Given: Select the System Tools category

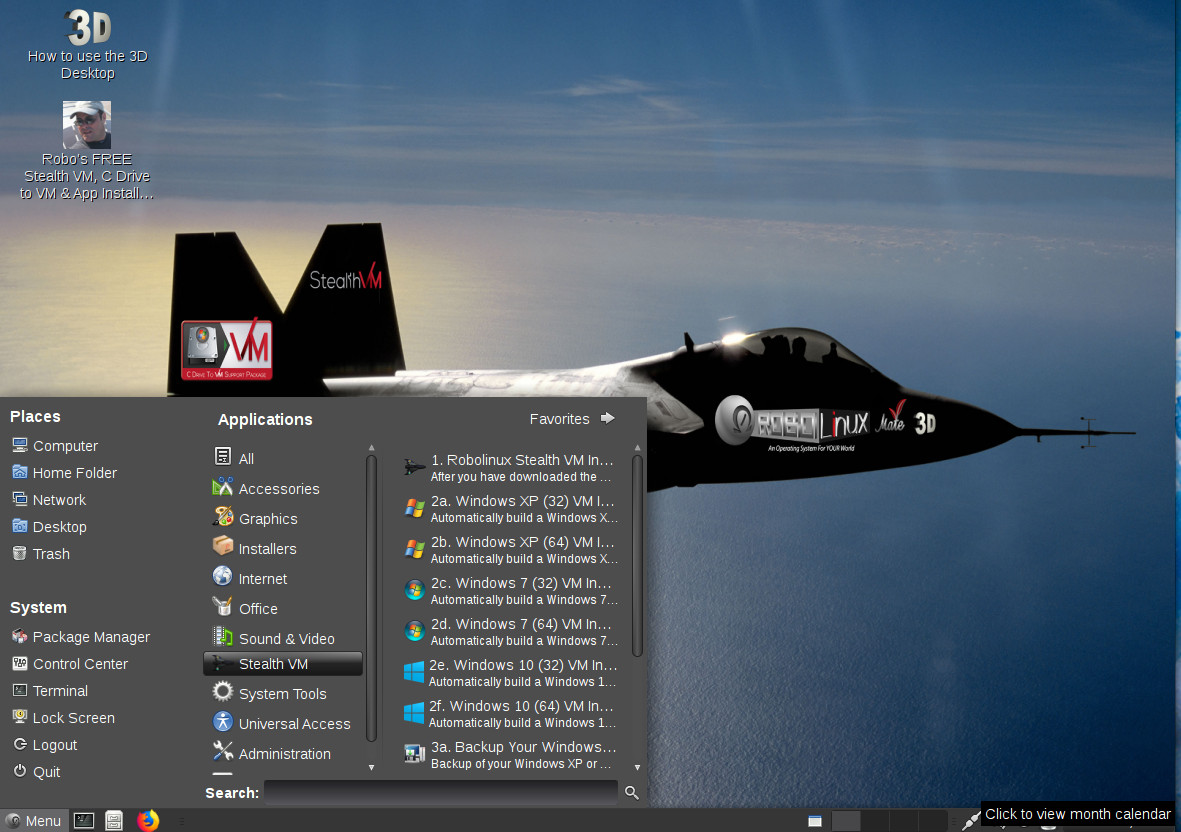Looking at the screenshot, I should [x=283, y=693].
